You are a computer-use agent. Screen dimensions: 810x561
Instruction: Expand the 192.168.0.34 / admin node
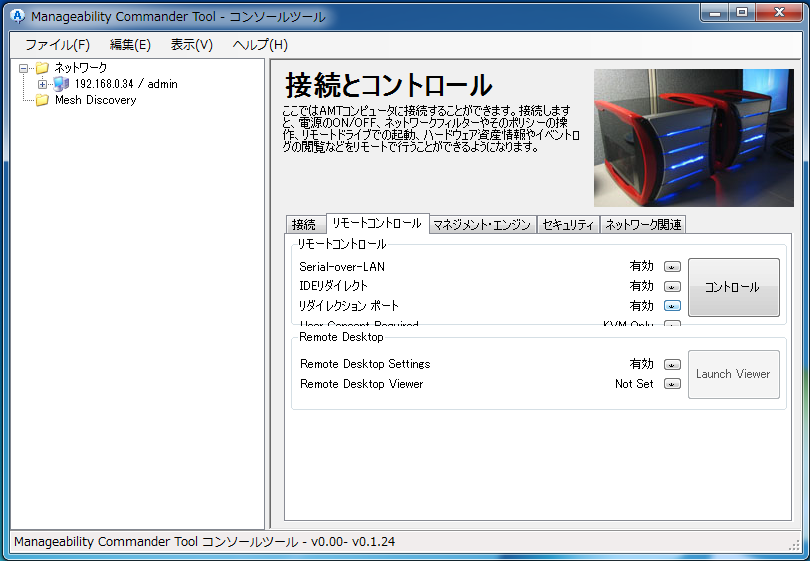tap(42, 84)
